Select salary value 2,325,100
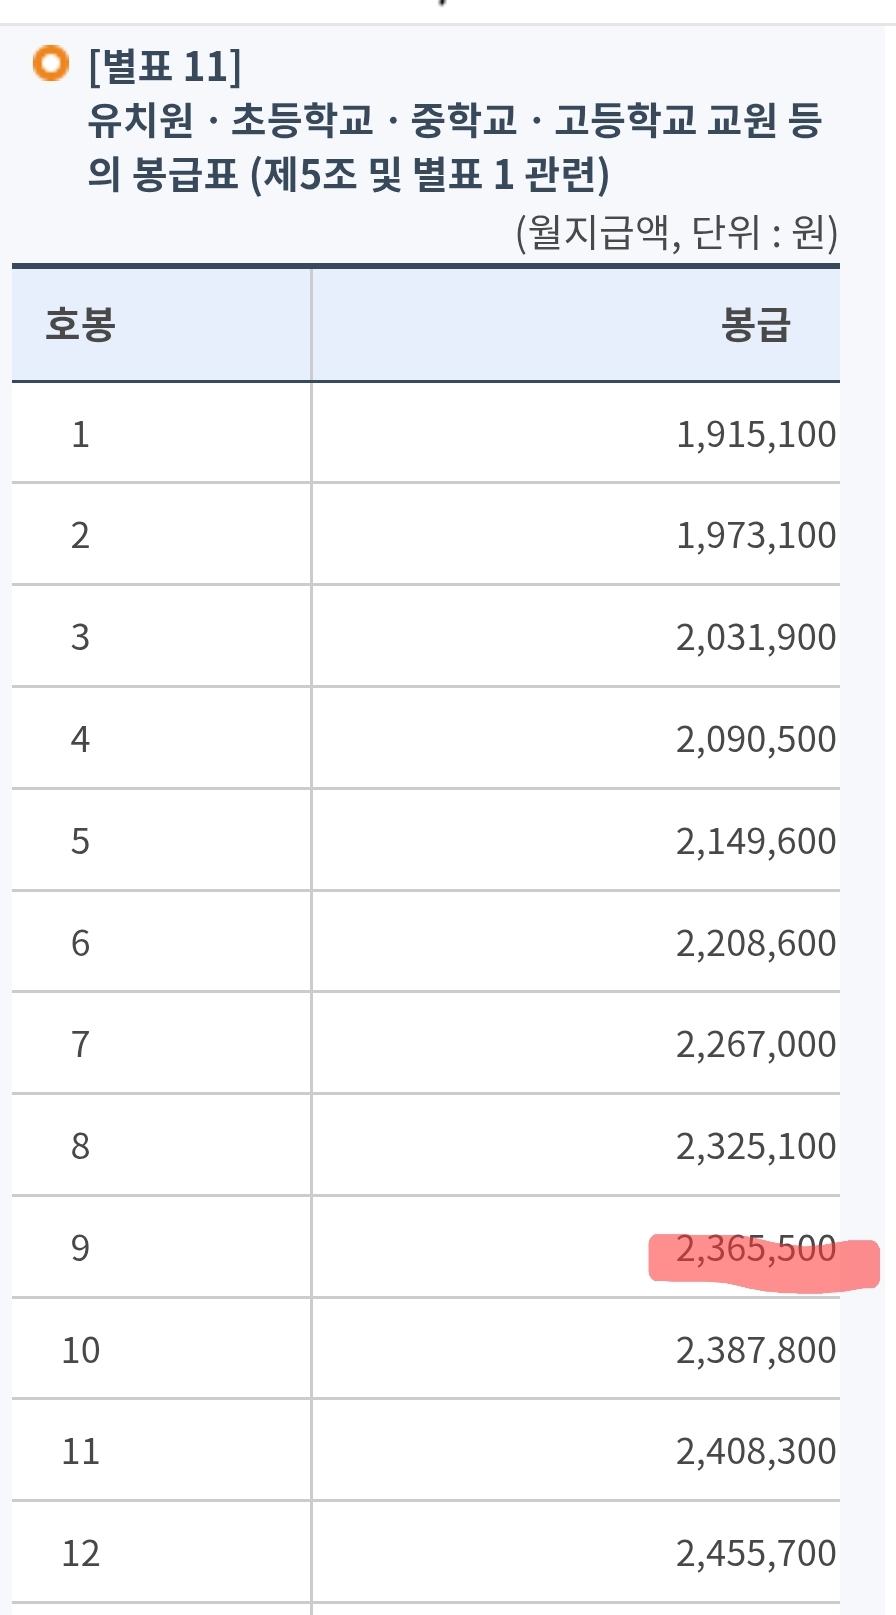This screenshot has width=896, height=1615. 756,1146
